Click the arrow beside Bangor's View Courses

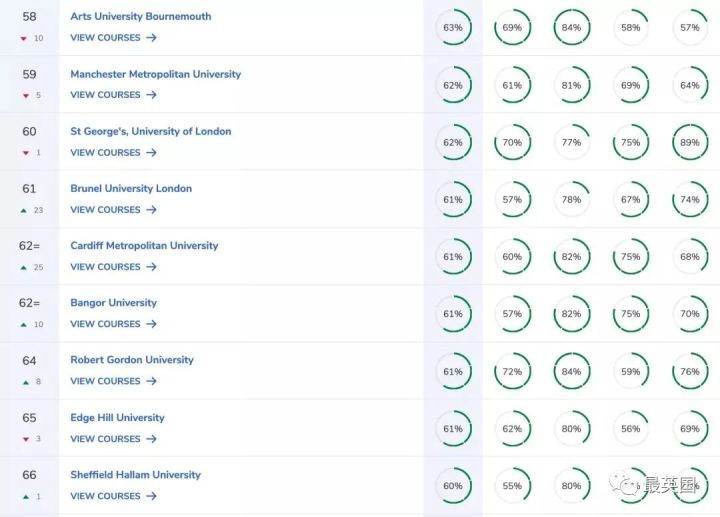pos(151,324)
